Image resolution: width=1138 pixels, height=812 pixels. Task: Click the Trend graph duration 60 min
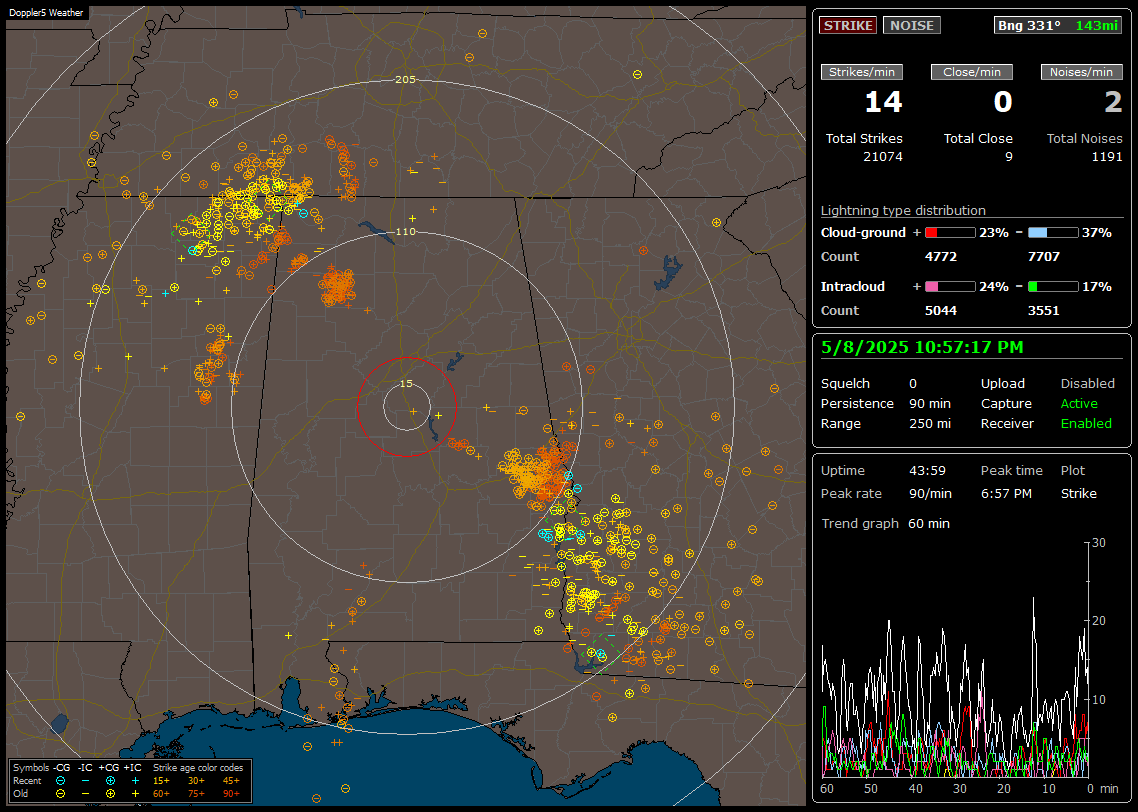coord(929,524)
